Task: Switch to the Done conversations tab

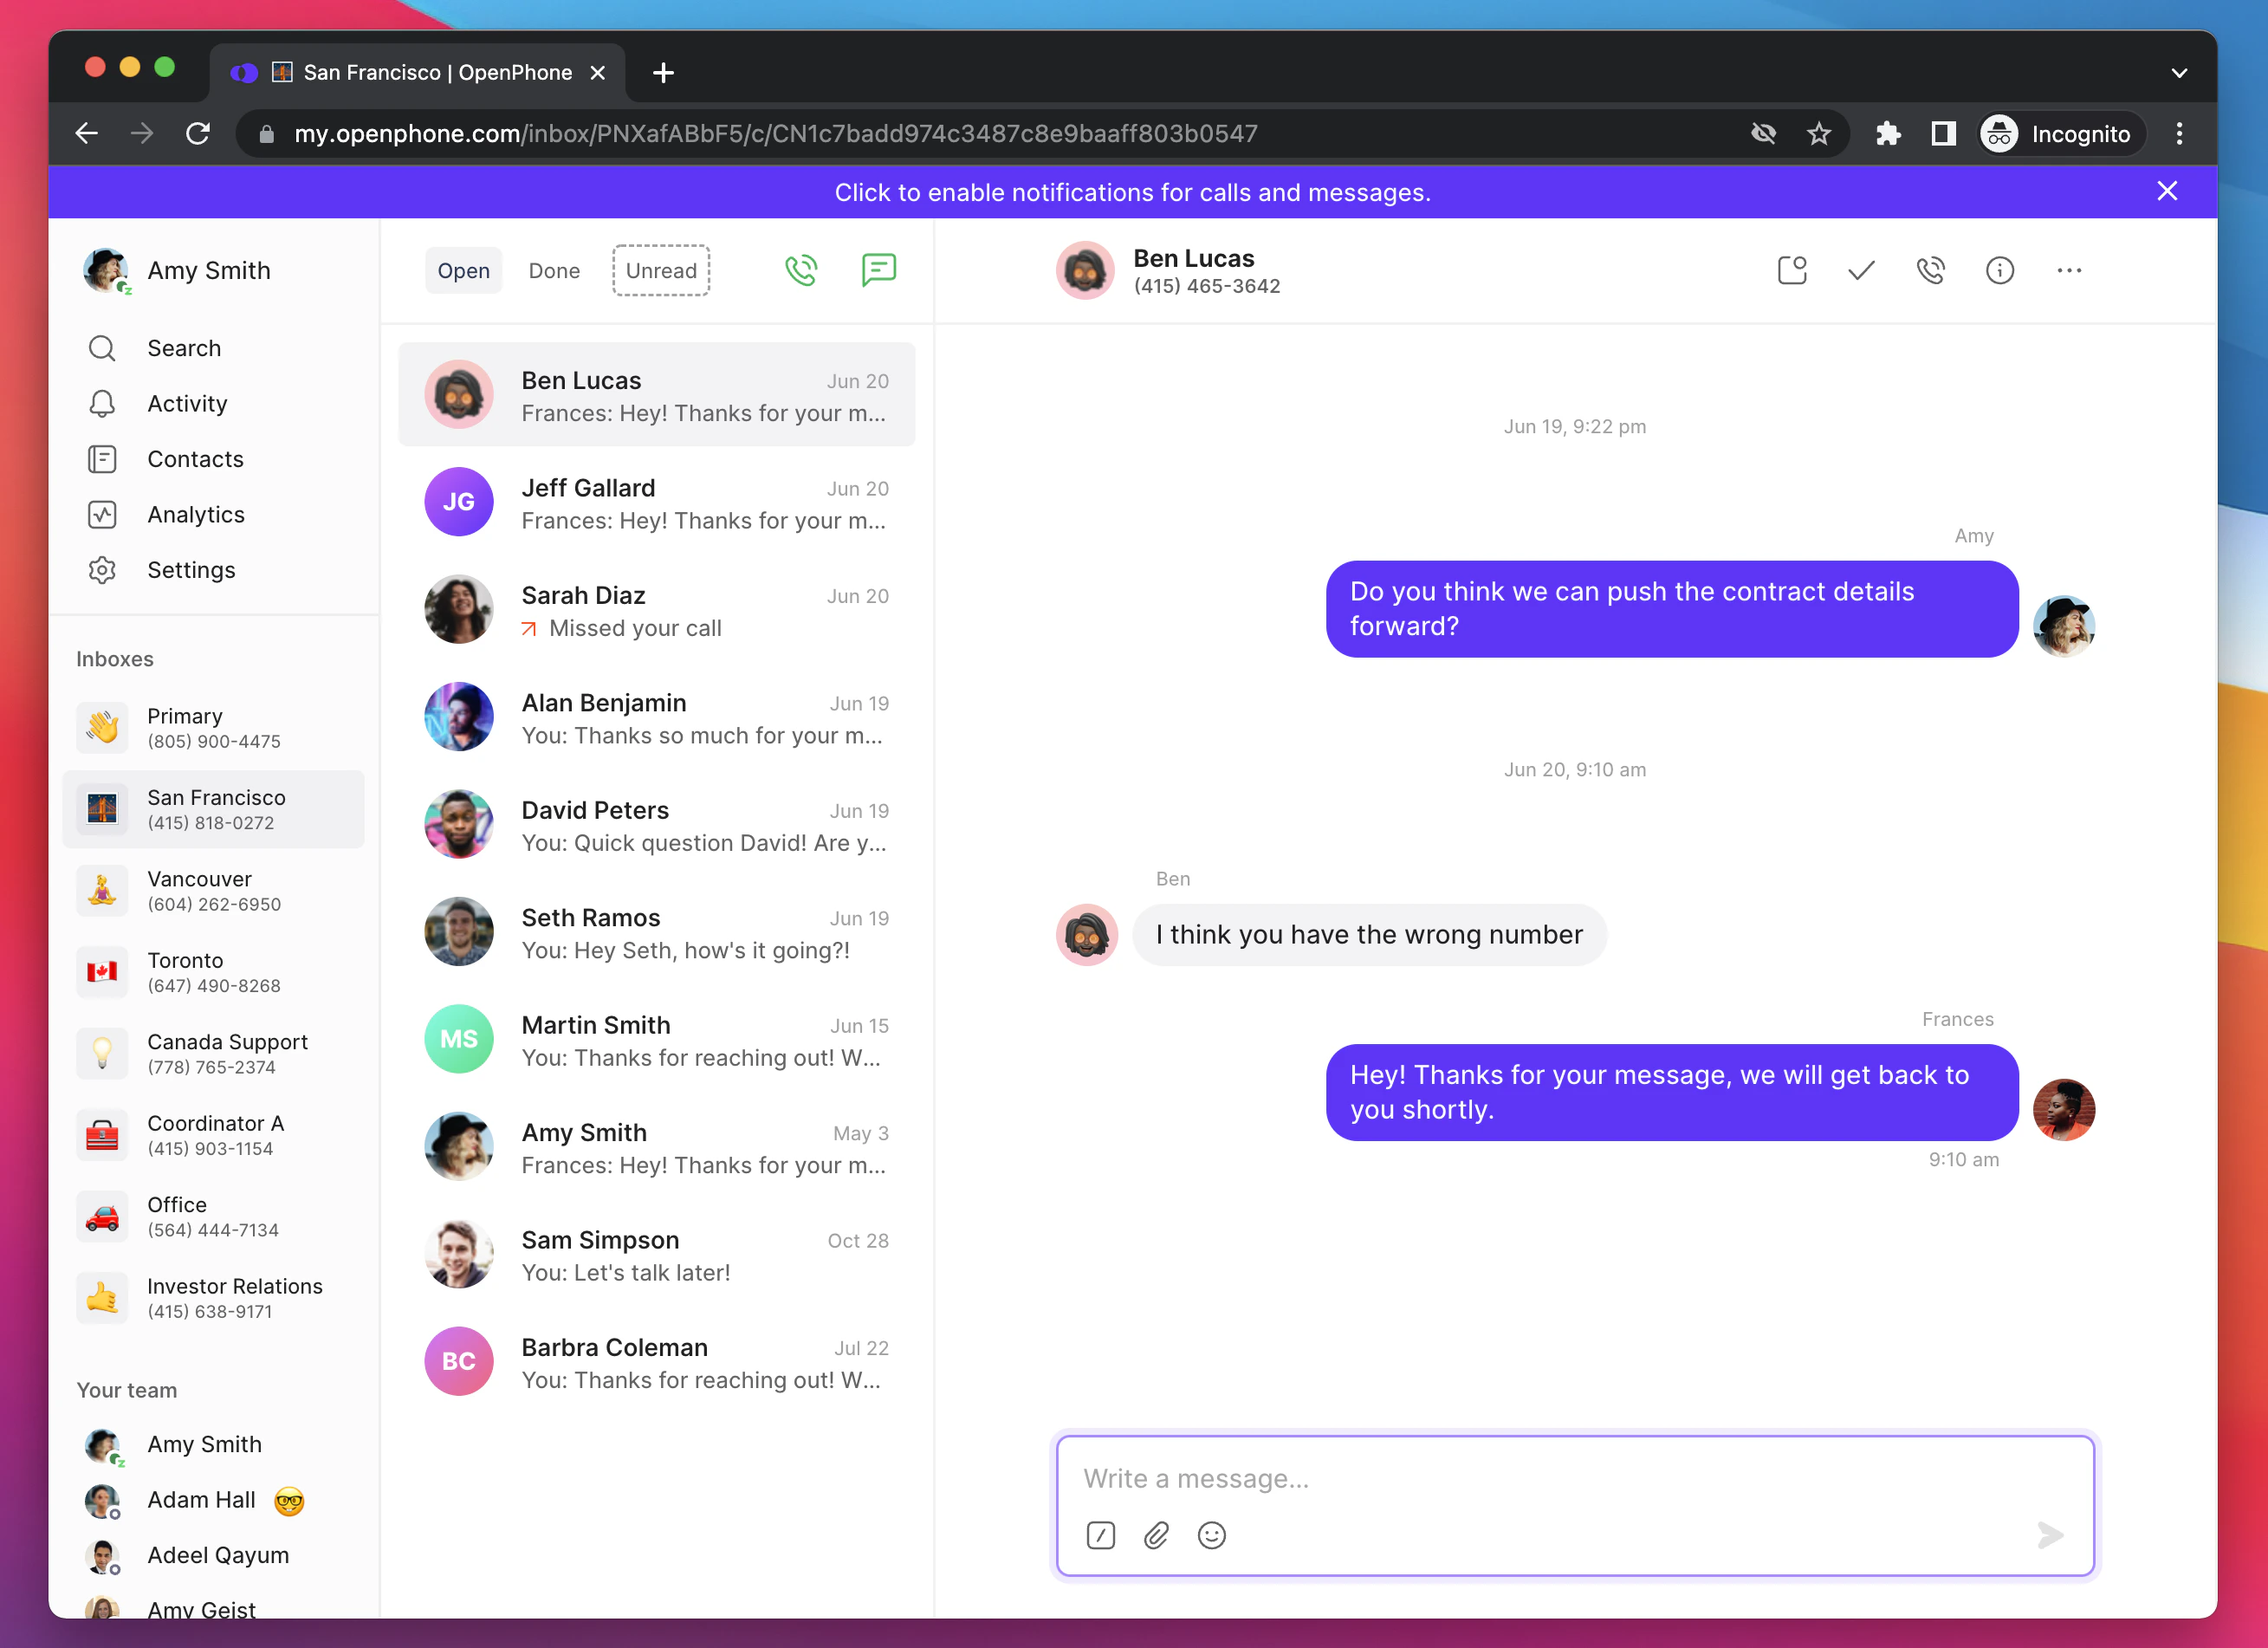Action: click(554, 270)
